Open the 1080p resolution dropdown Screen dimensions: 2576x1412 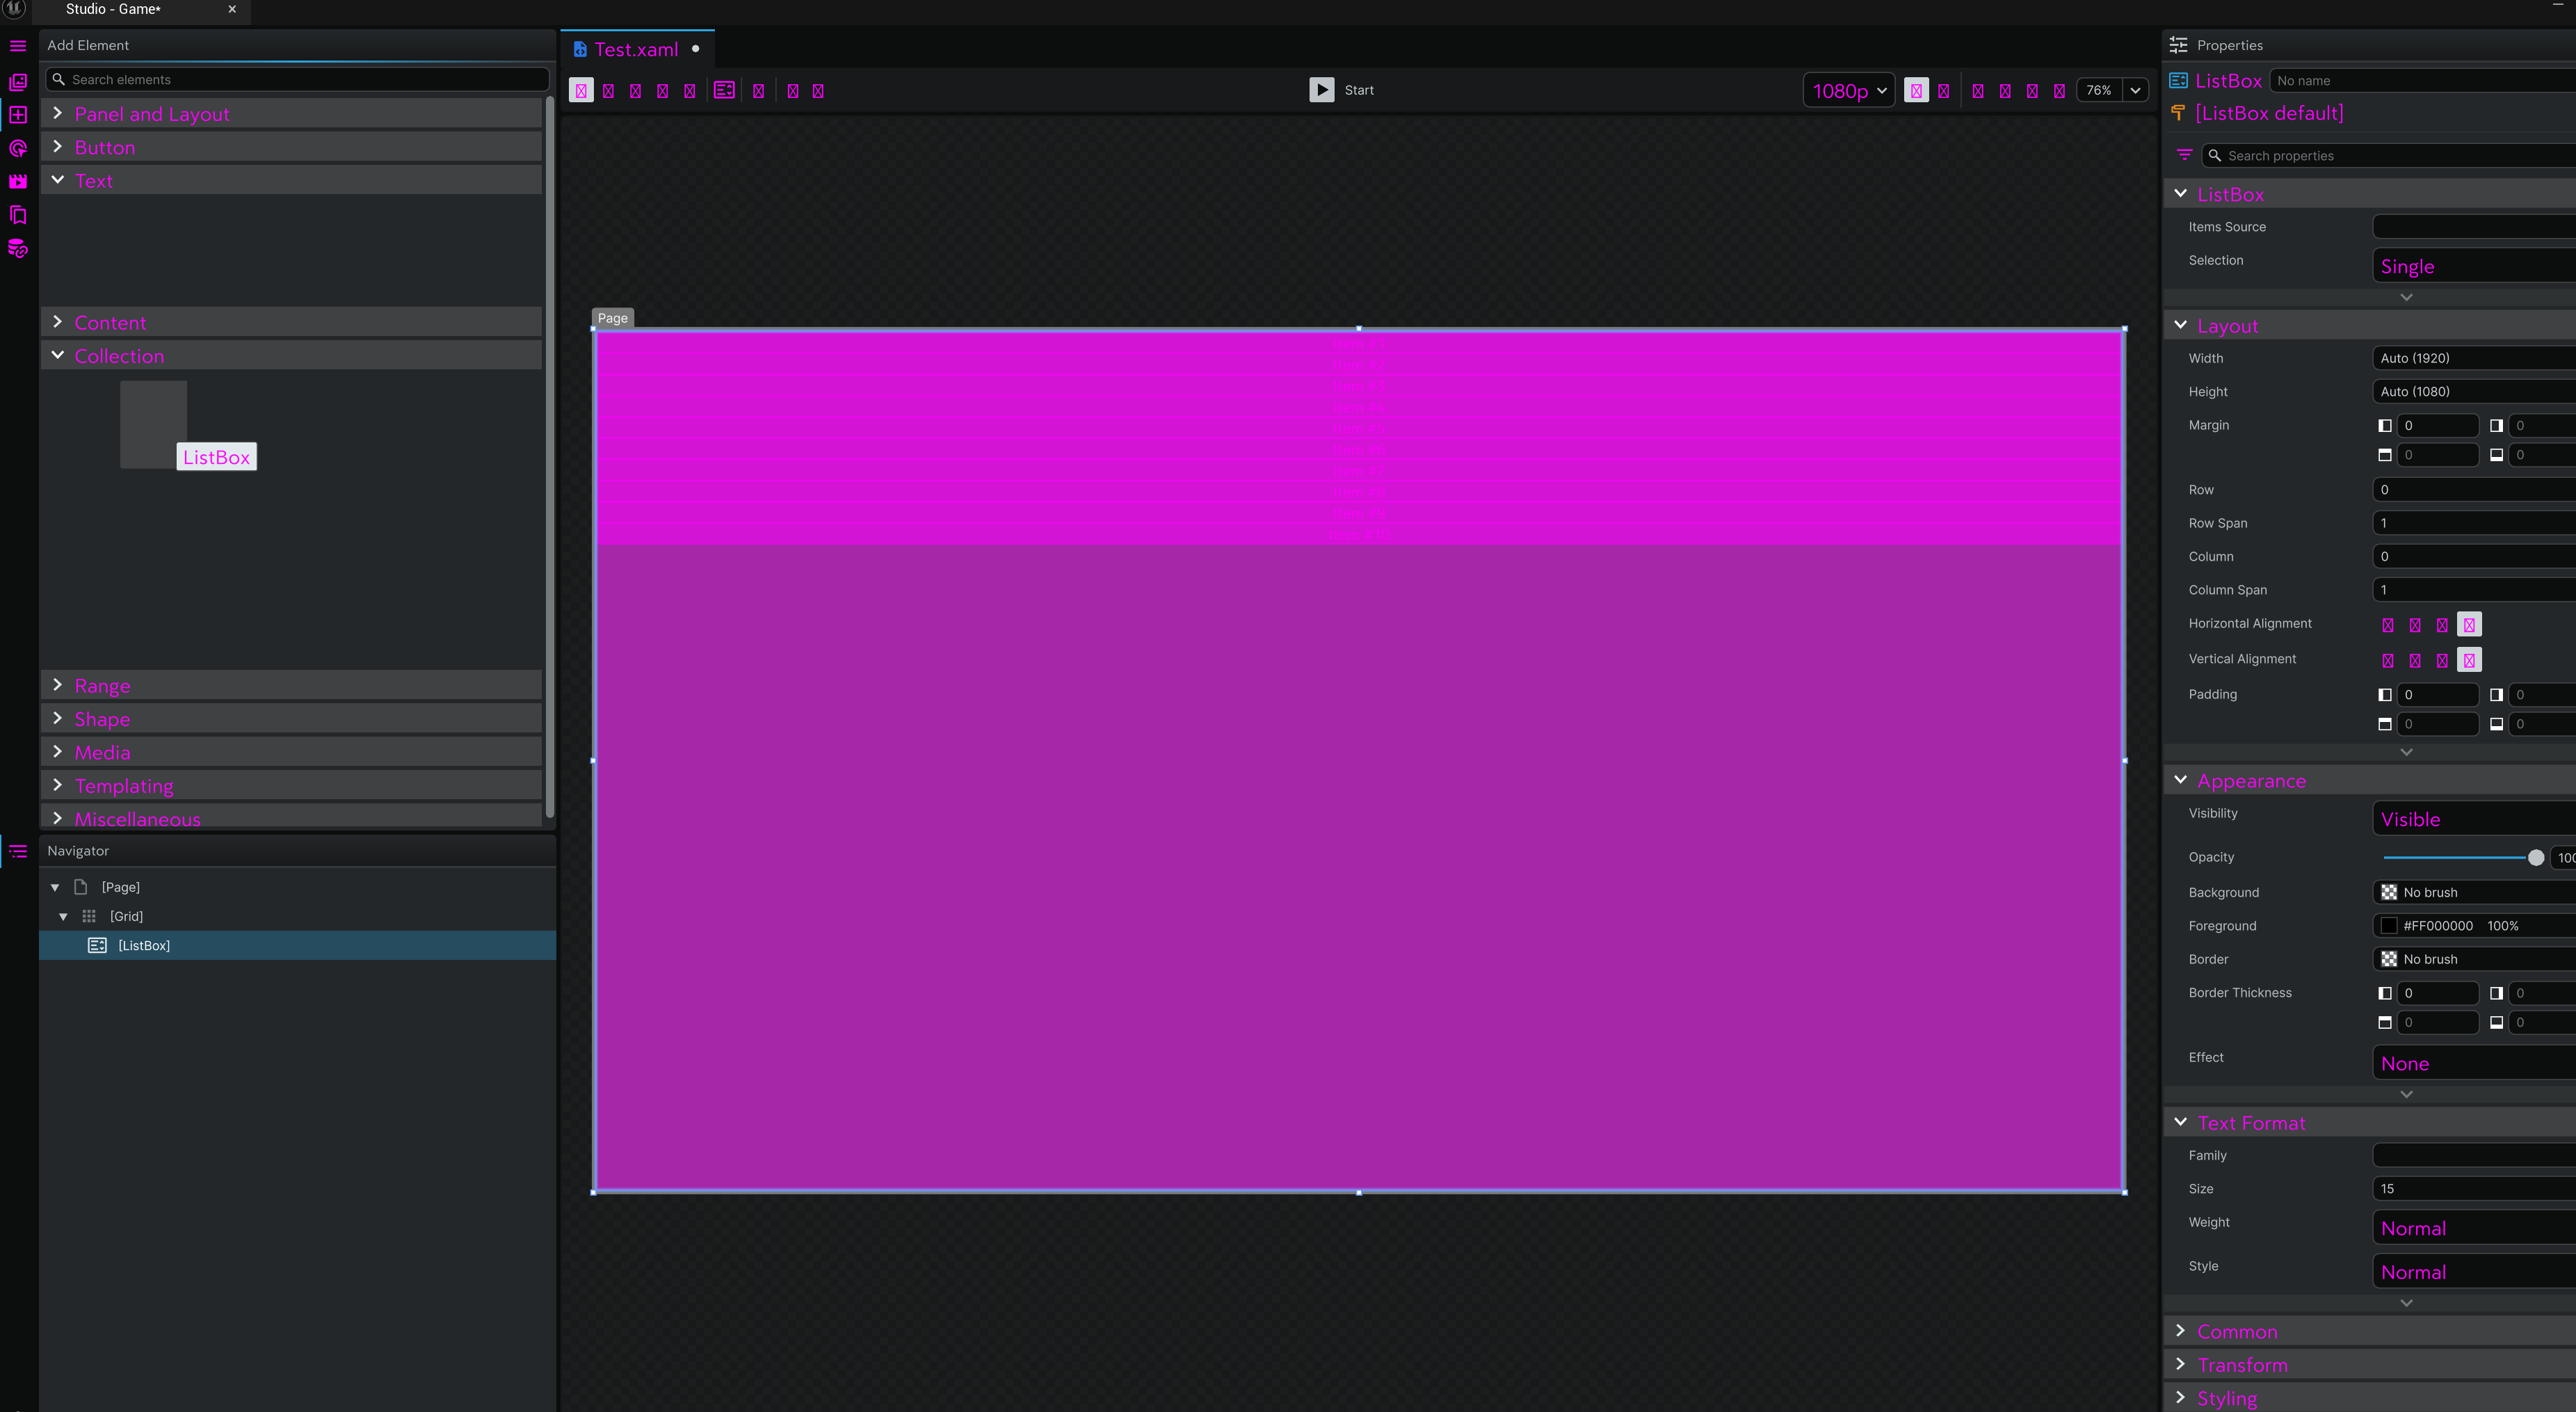tap(1849, 91)
